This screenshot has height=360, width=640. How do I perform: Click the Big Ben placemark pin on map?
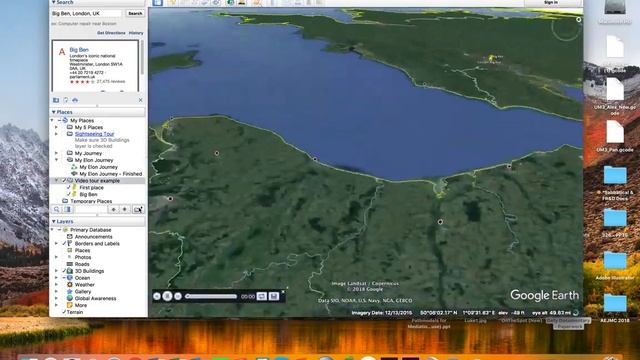point(491,58)
